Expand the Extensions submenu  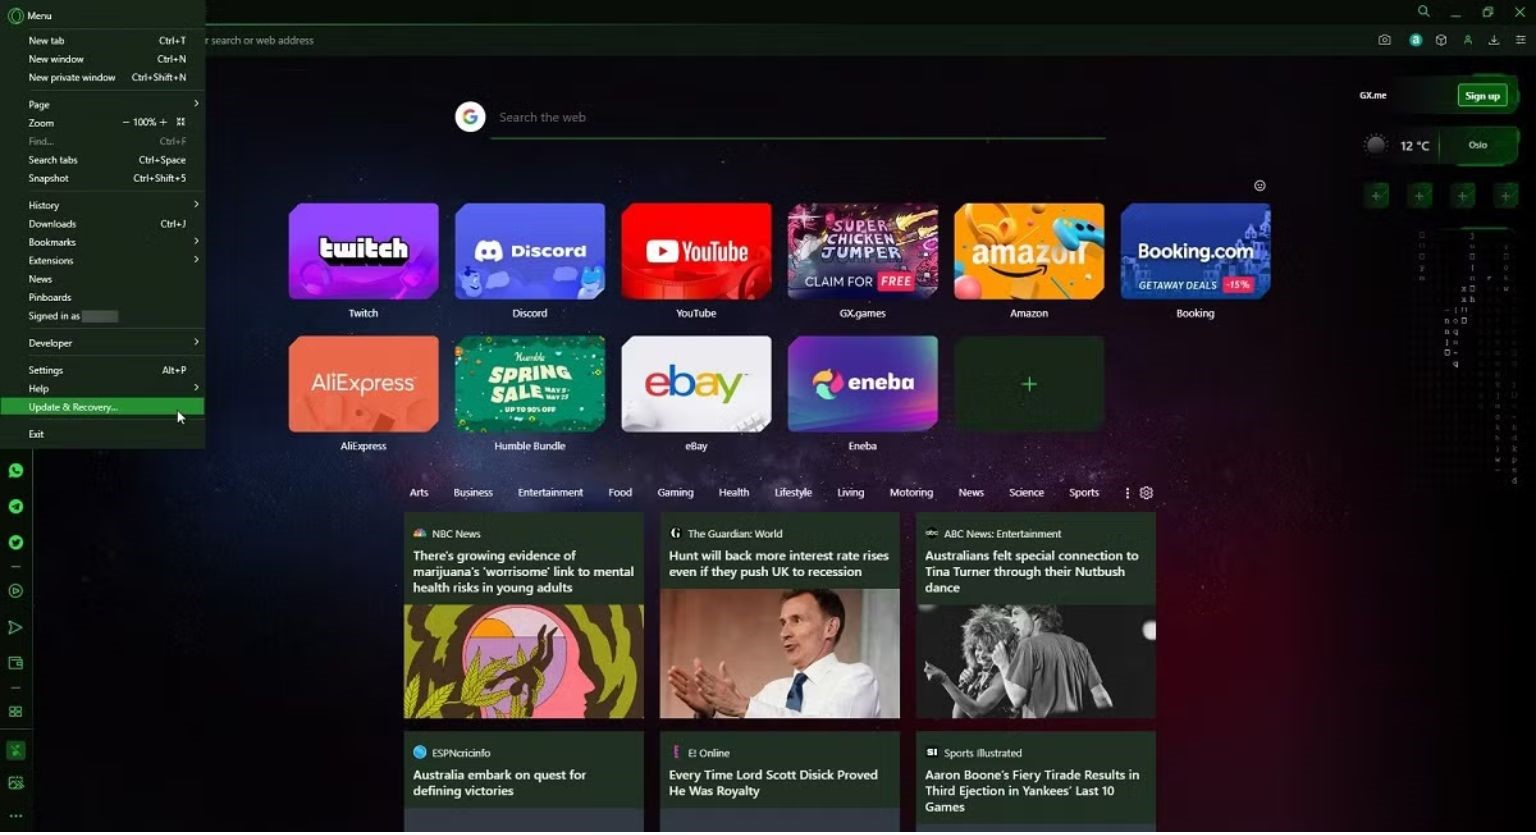click(102, 260)
